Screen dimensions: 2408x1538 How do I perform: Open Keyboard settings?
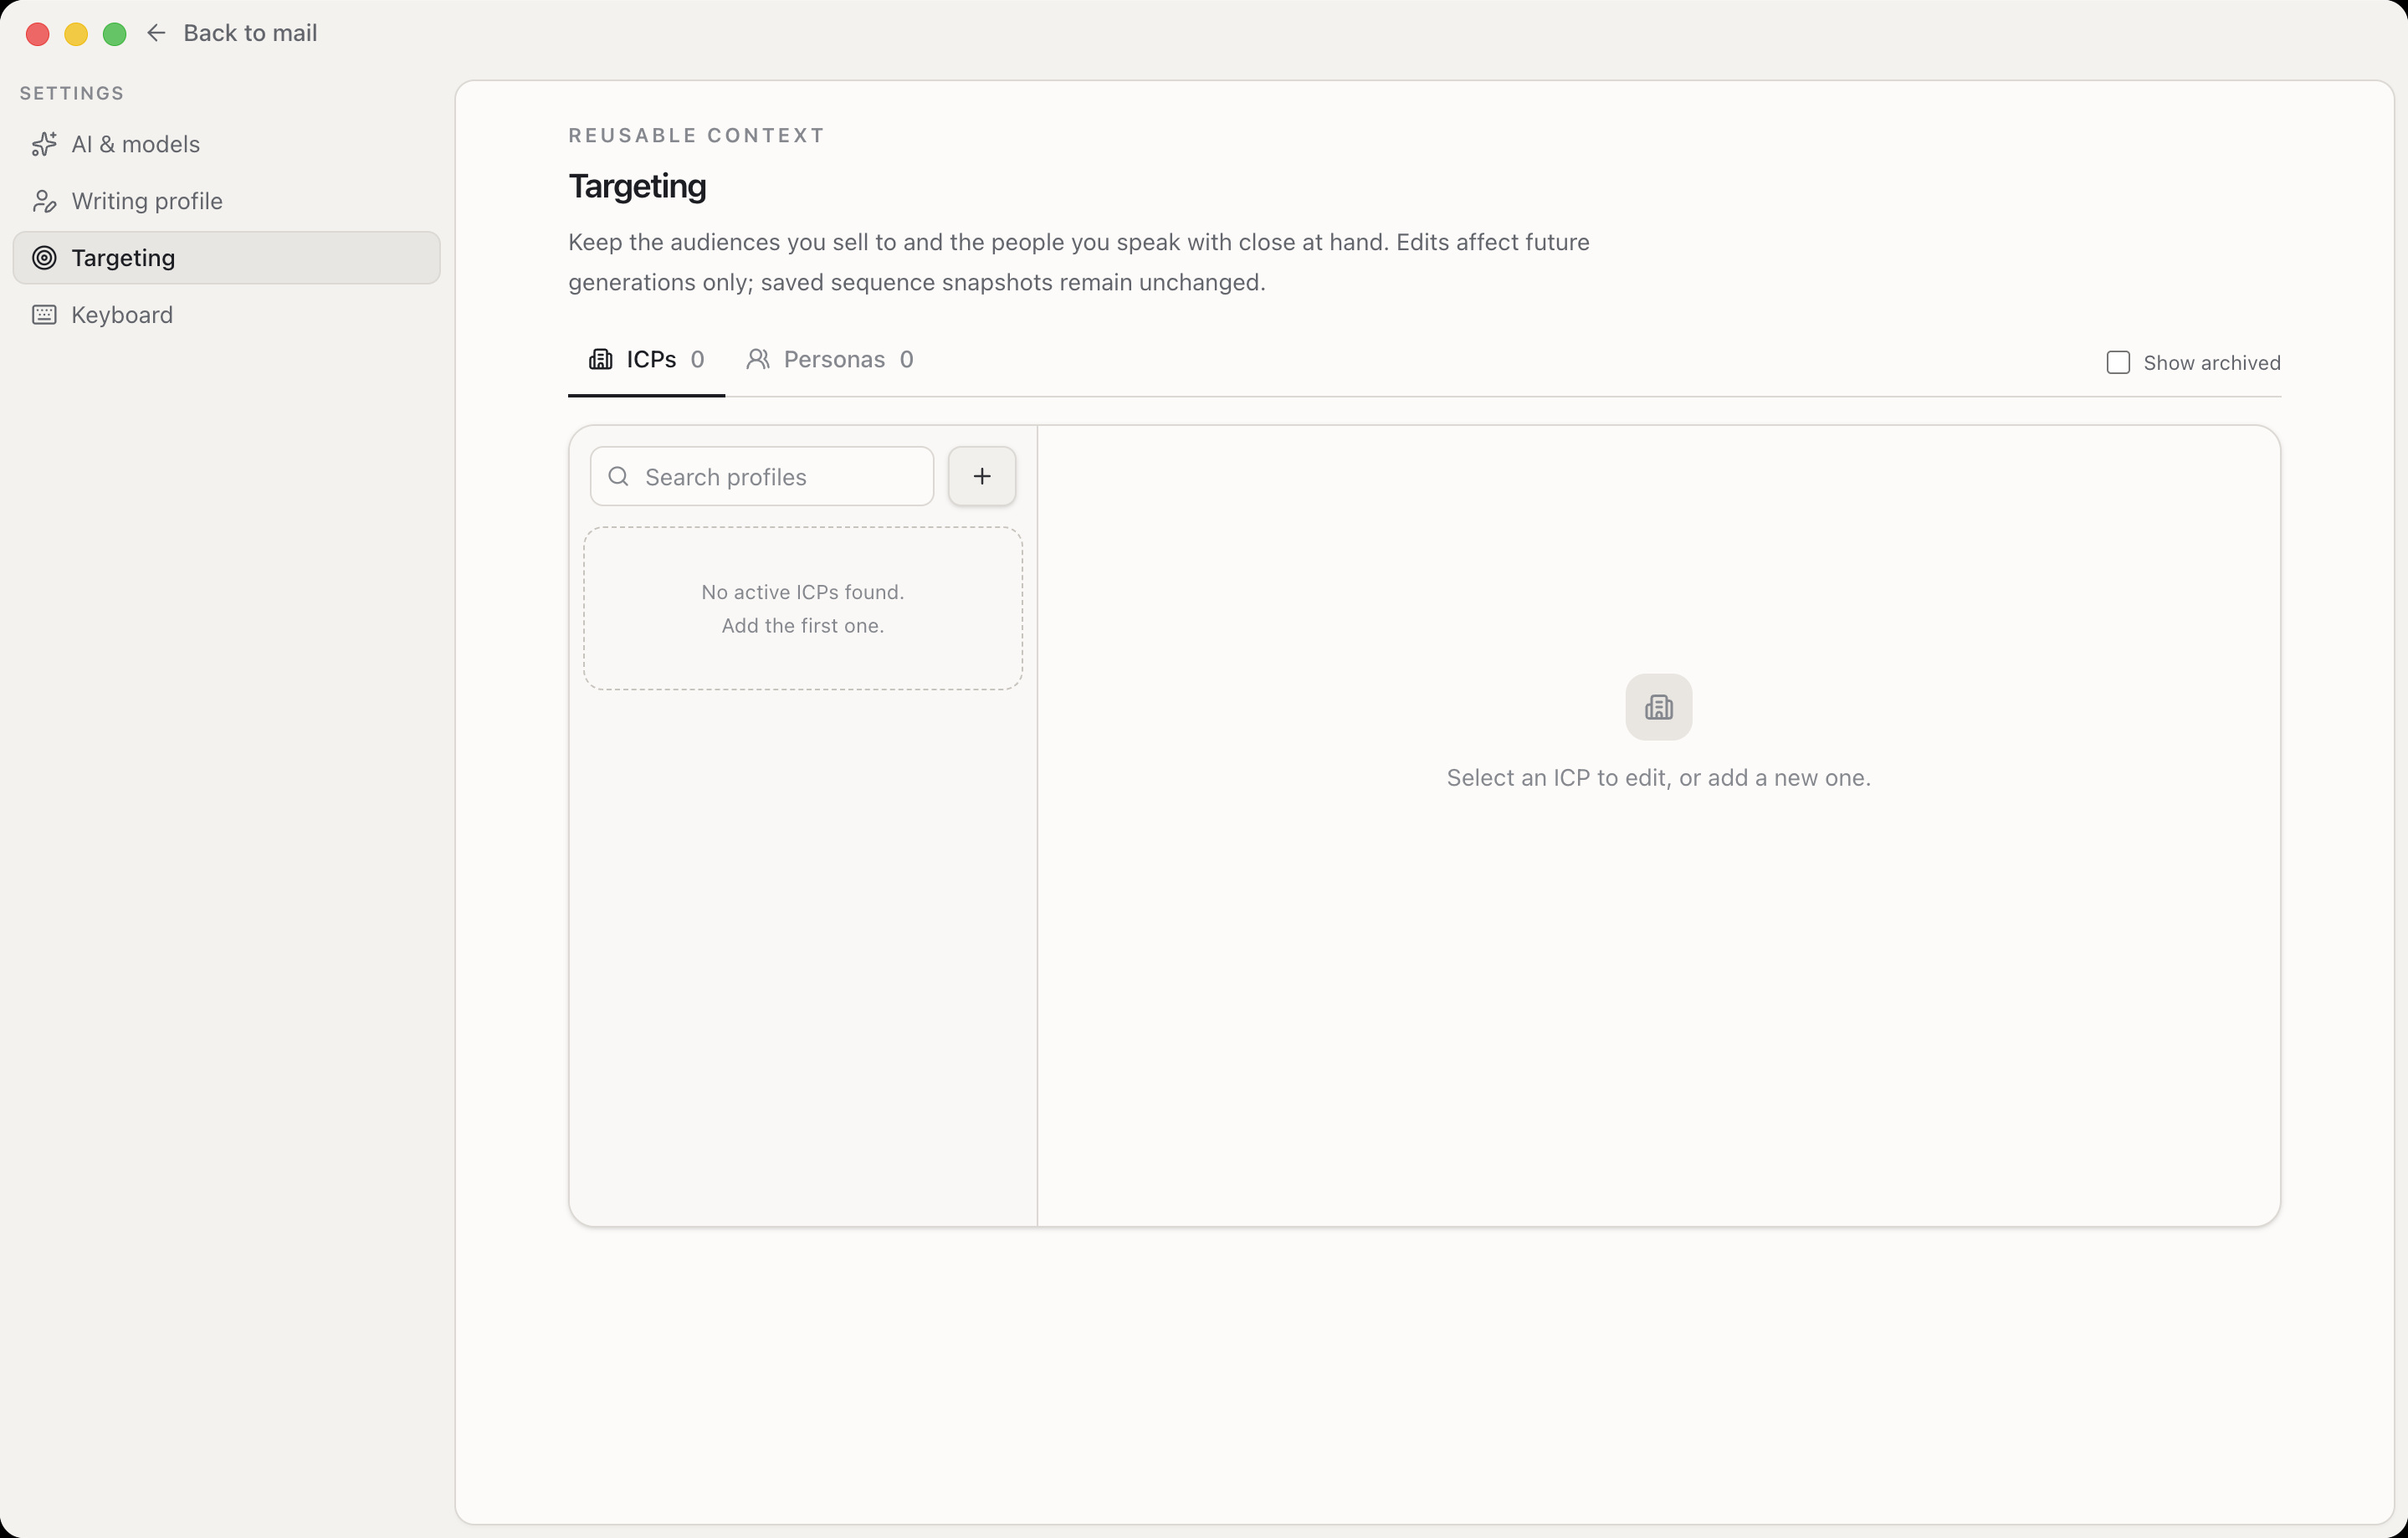click(226, 315)
